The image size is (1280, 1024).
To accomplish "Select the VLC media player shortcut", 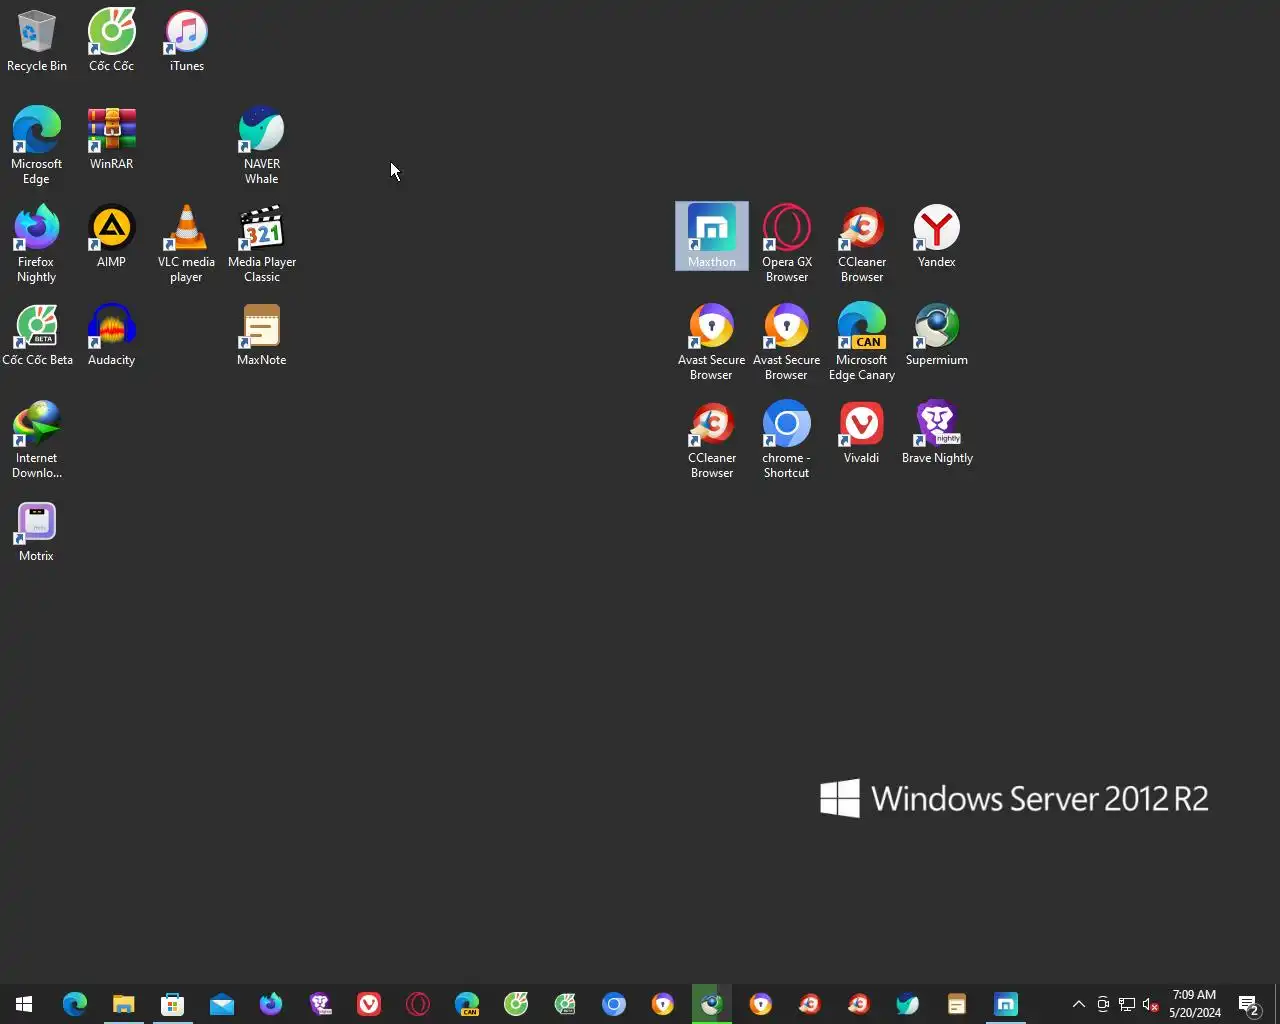I will (186, 244).
